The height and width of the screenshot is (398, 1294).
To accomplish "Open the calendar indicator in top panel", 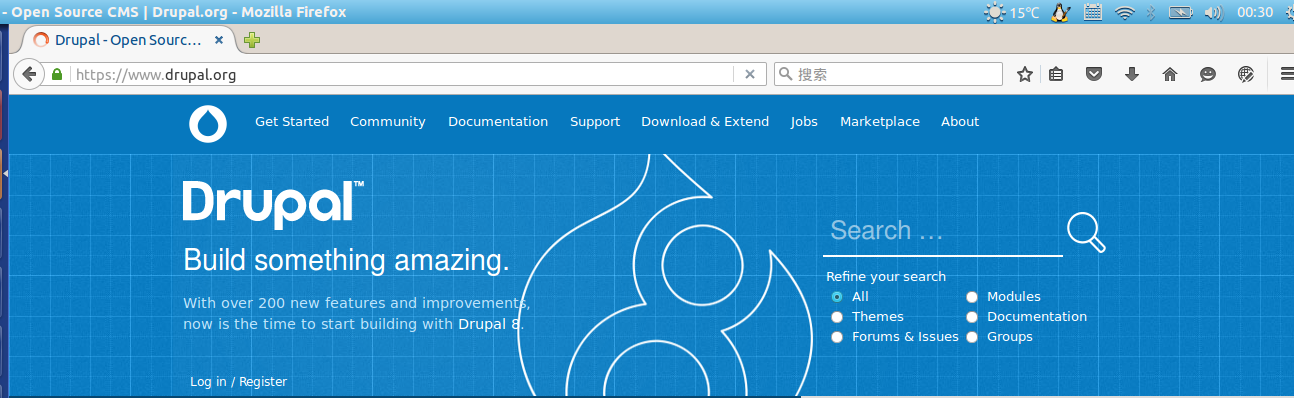I will click(1093, 13).
